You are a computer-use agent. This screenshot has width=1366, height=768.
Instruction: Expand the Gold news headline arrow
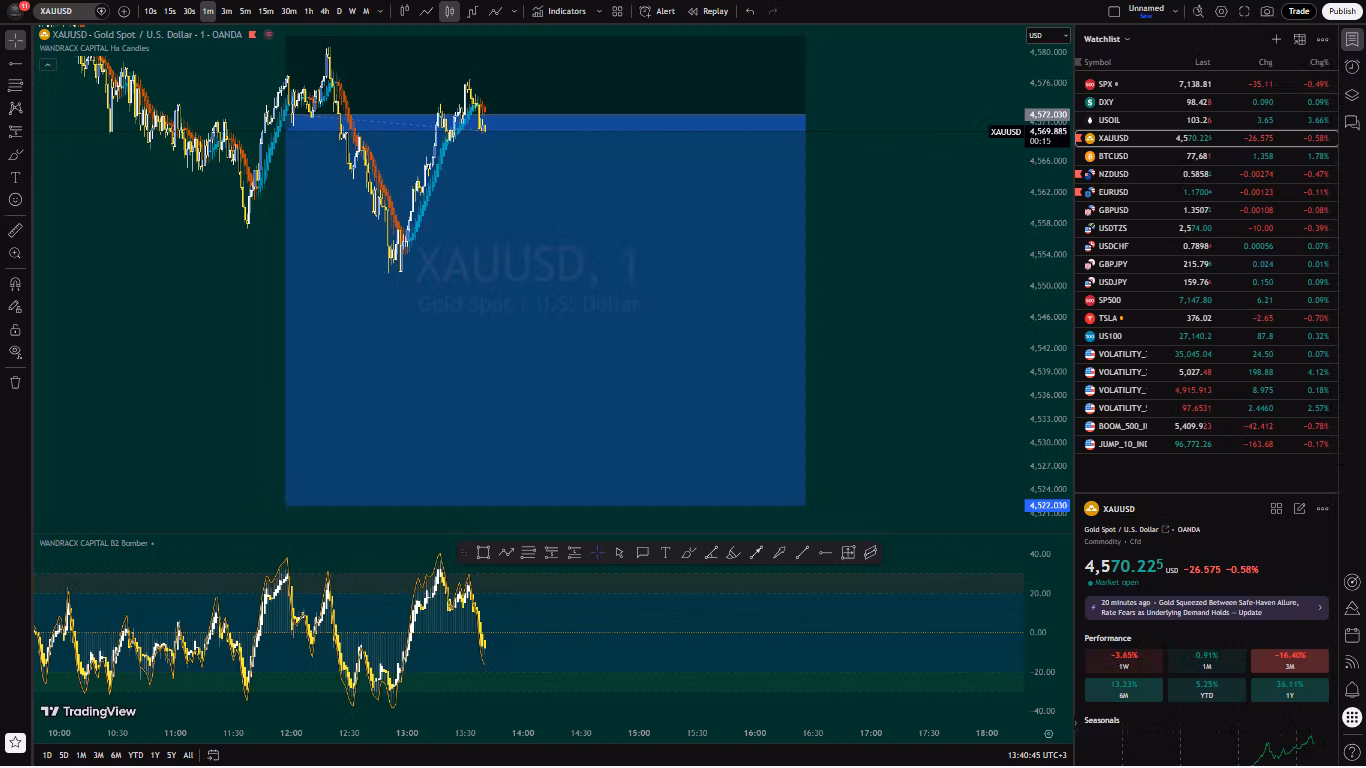pos(1319,607)
